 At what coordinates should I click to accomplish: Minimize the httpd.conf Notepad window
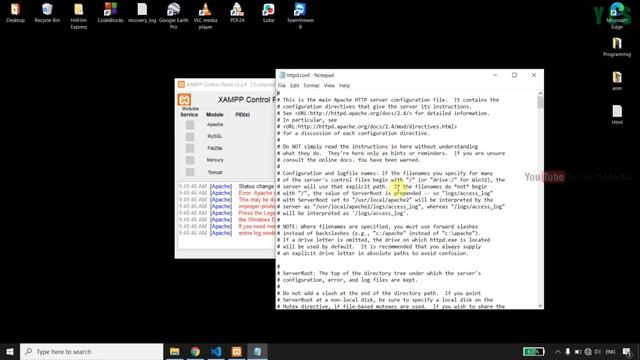[x=495, y=75]
